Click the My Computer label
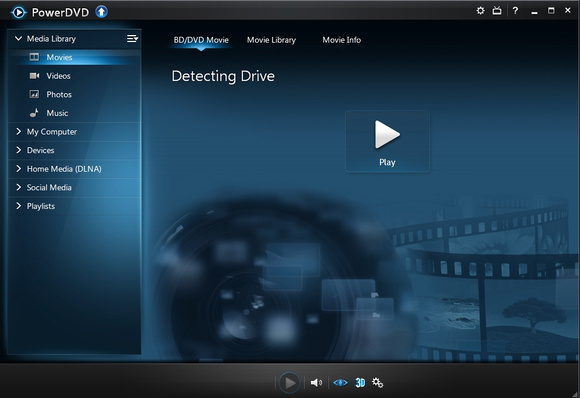Viewport: 580px width, 398px height. click(x=52, y=132)
